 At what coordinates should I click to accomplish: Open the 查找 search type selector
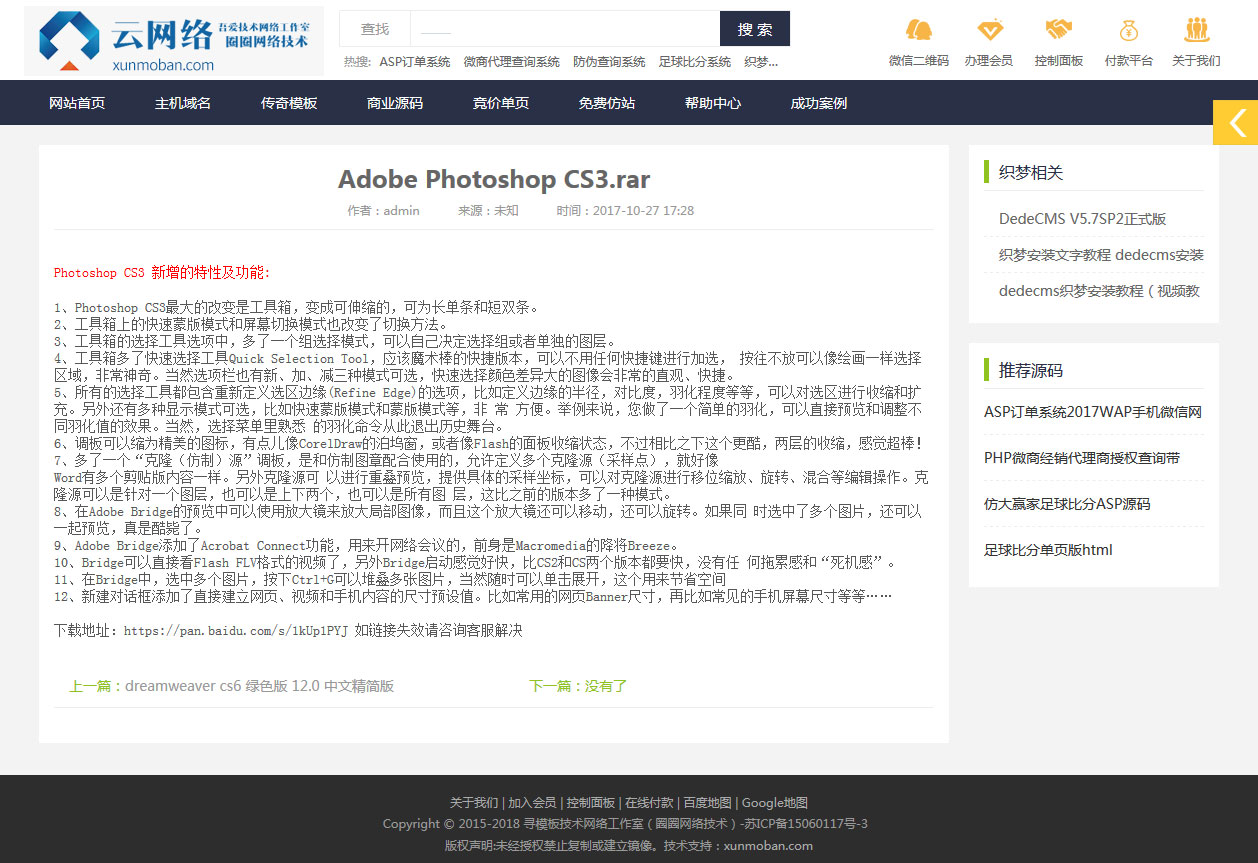(x=375, y=29)
